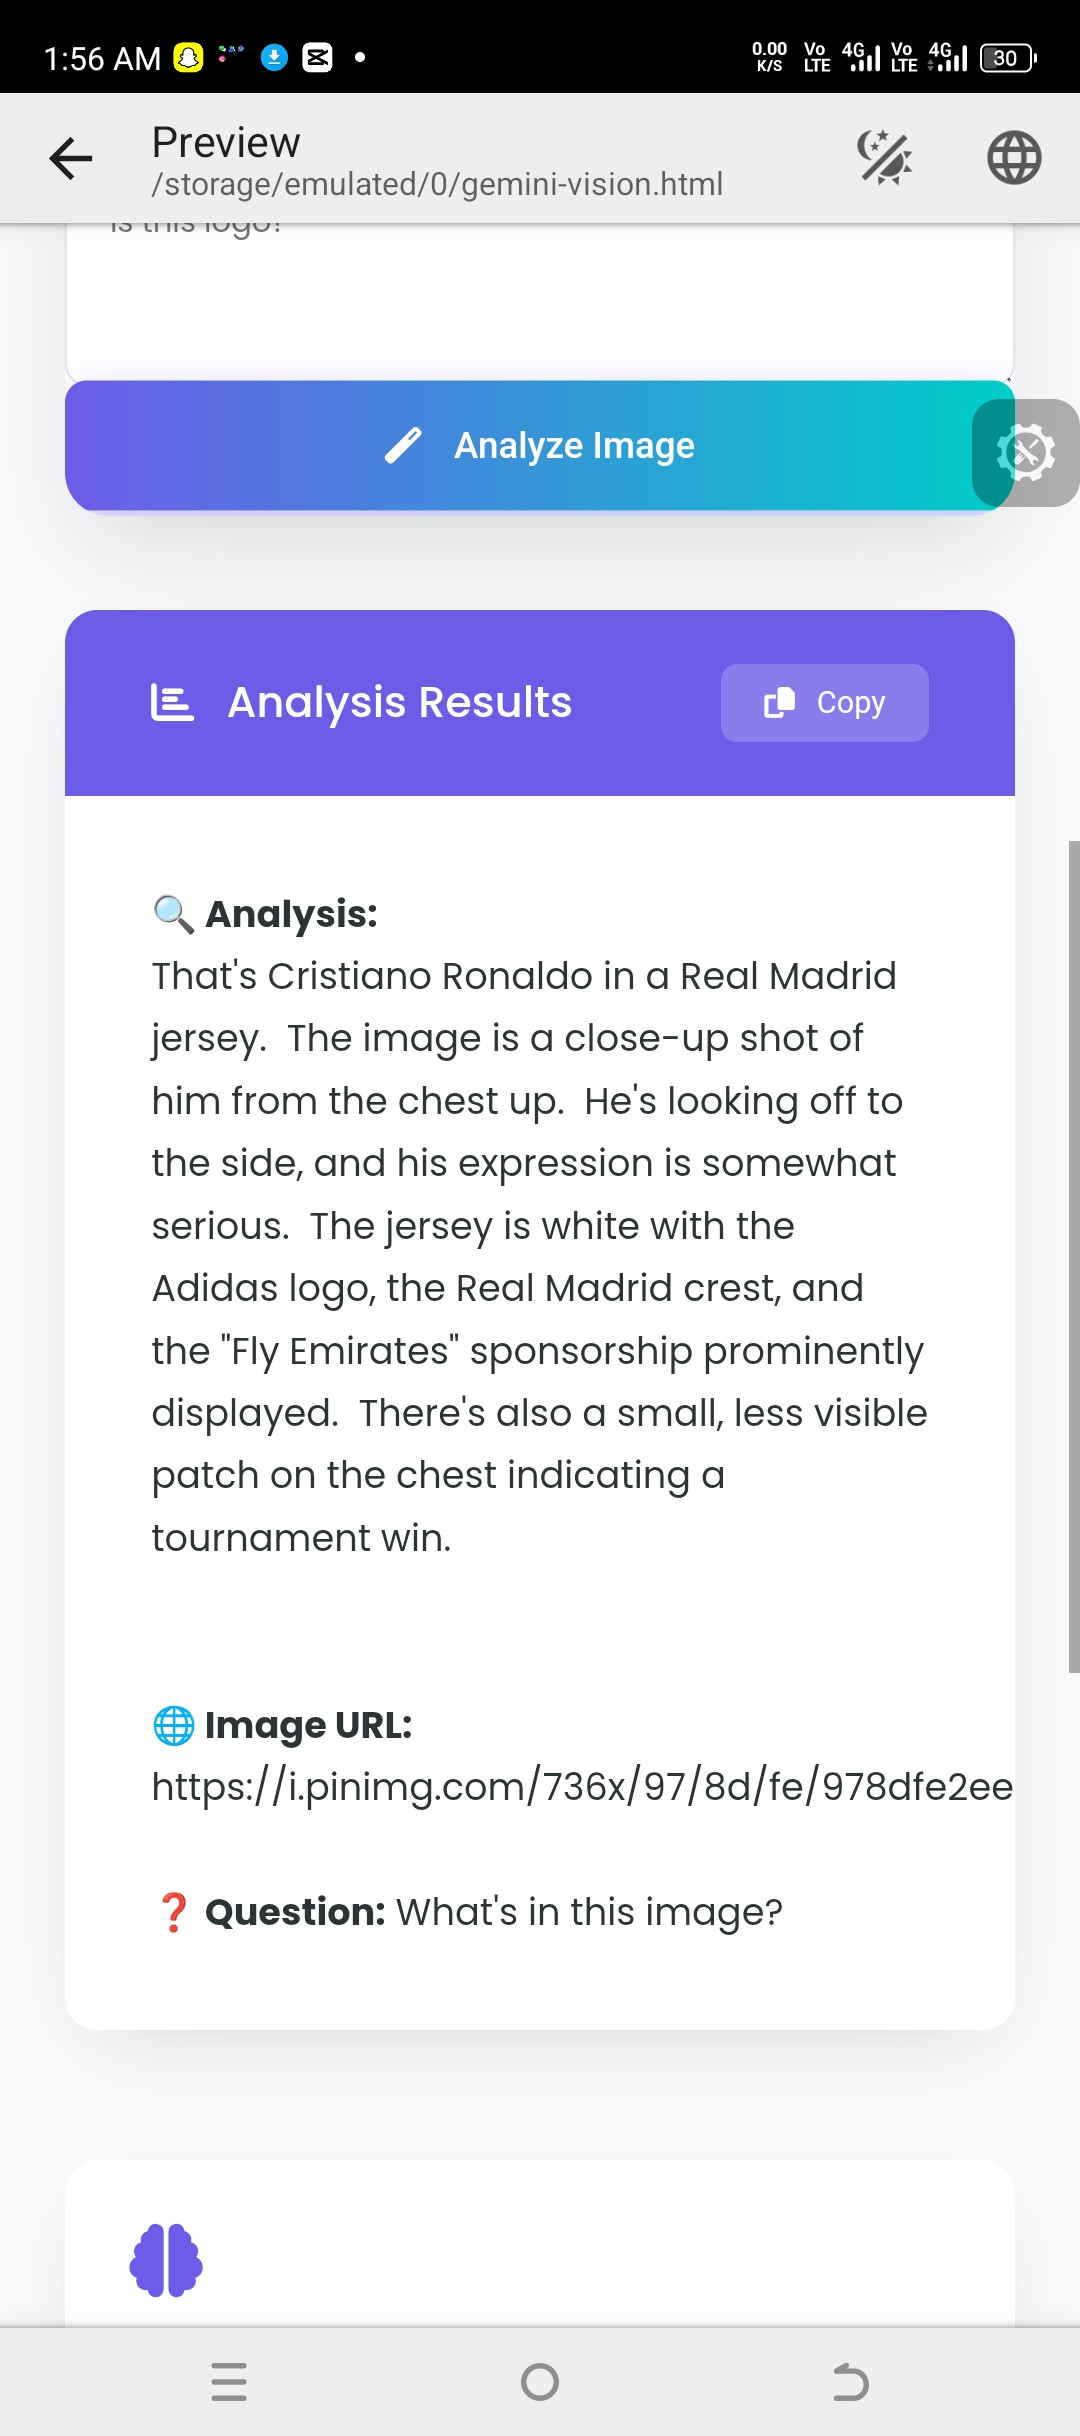This screenshot has width=1080, height=2436.
Task: Tap the red question mark icon
Action: click(x=174, y=1912)
